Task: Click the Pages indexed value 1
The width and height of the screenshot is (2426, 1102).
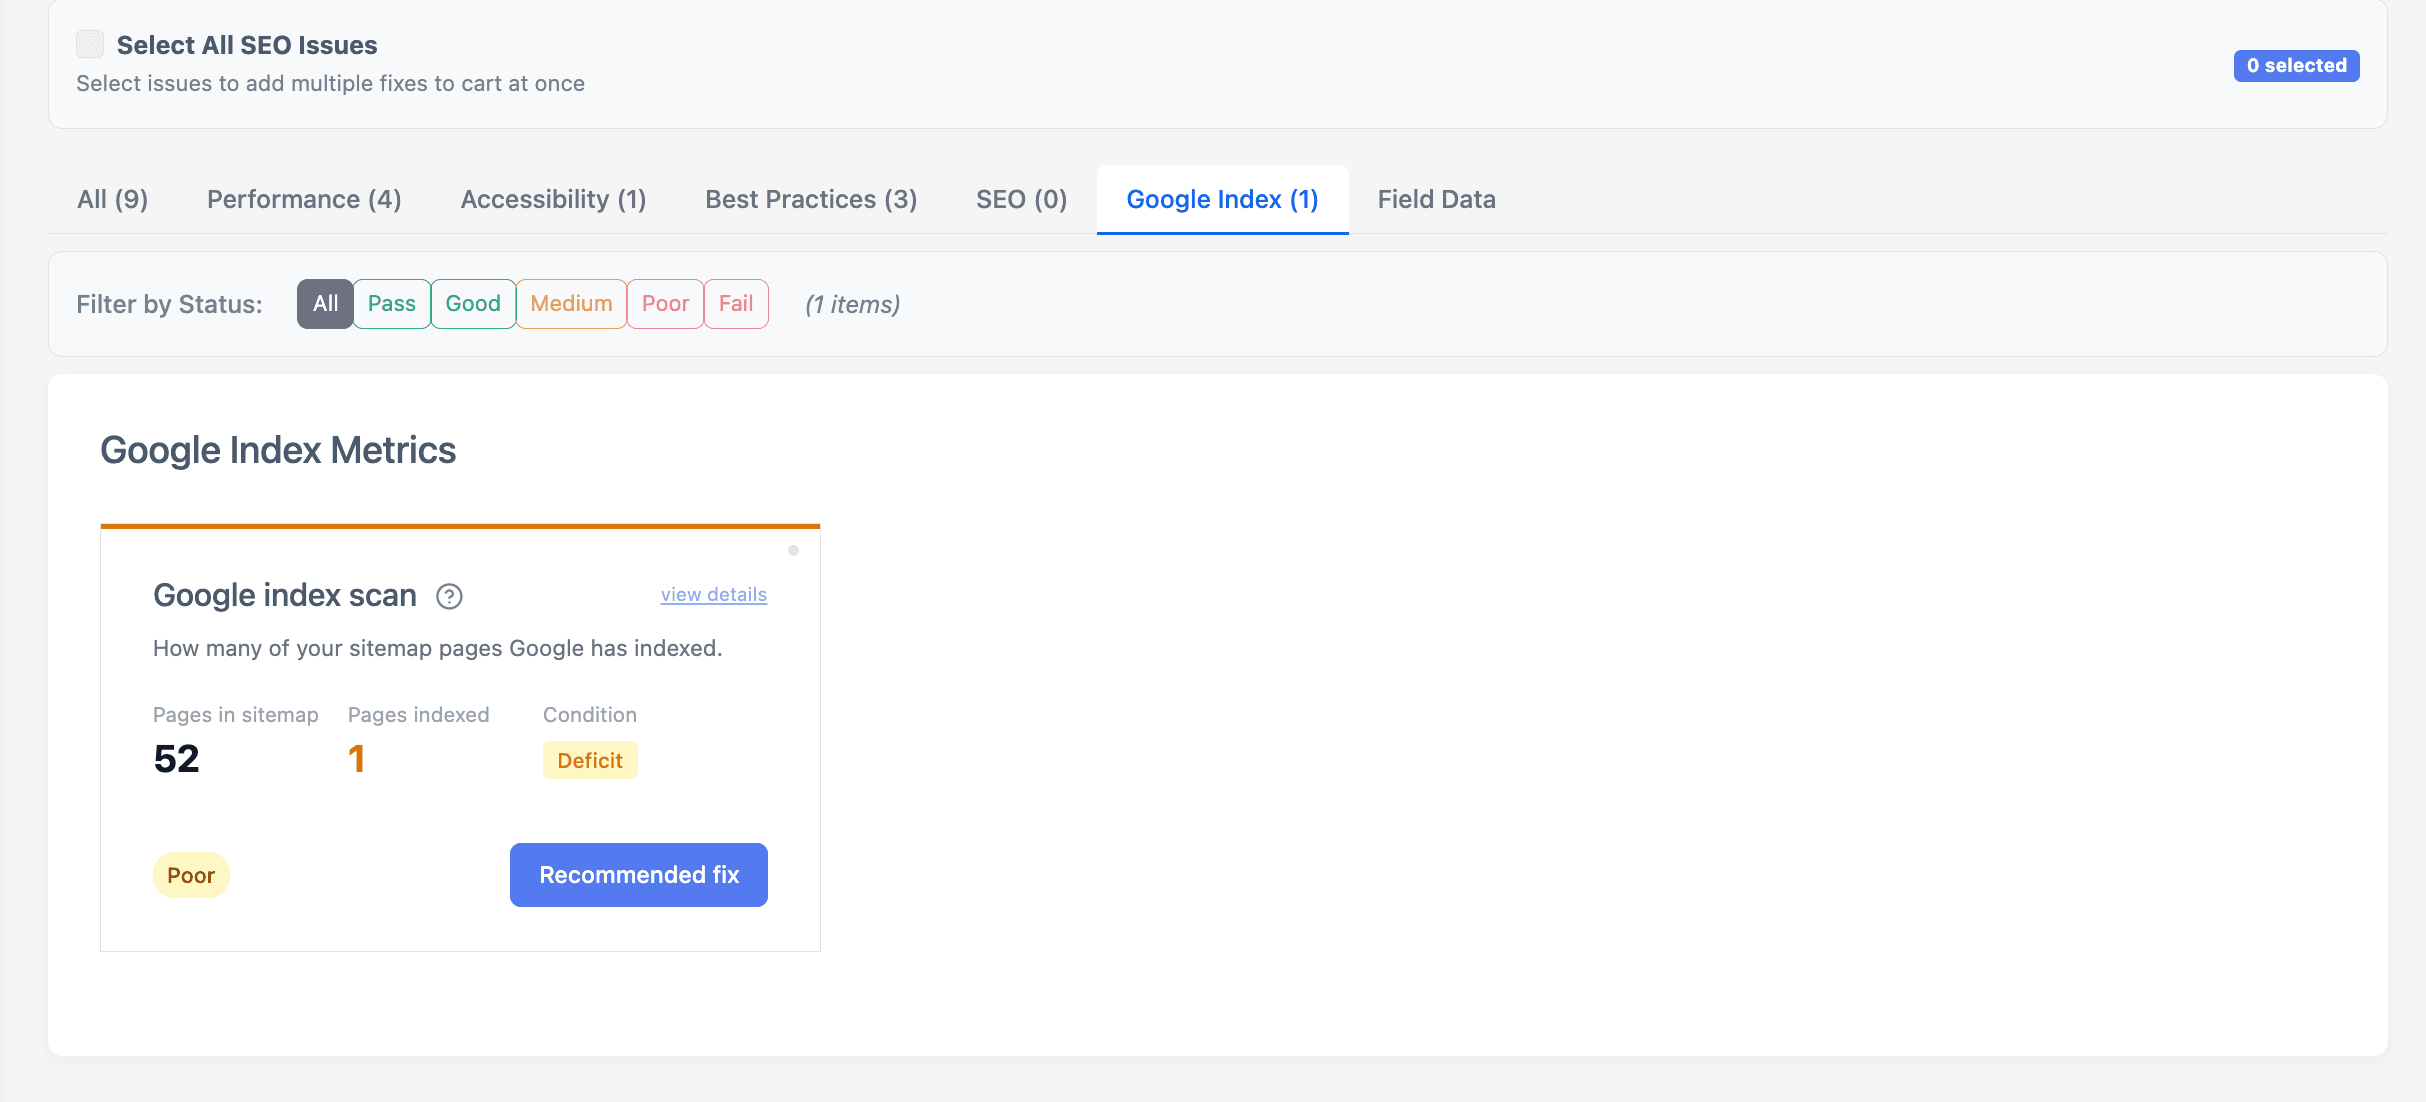Action: tap(356, 759)
